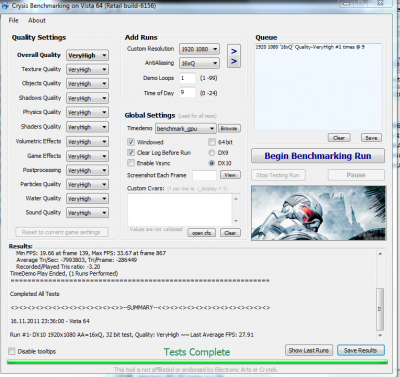Open the Shaders Quality dropdown

click(87, 127)
